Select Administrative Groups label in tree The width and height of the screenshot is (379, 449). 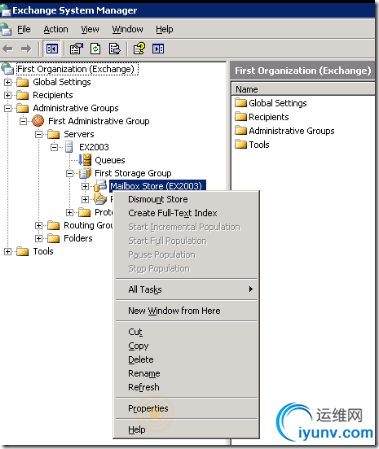click(76, 108)
